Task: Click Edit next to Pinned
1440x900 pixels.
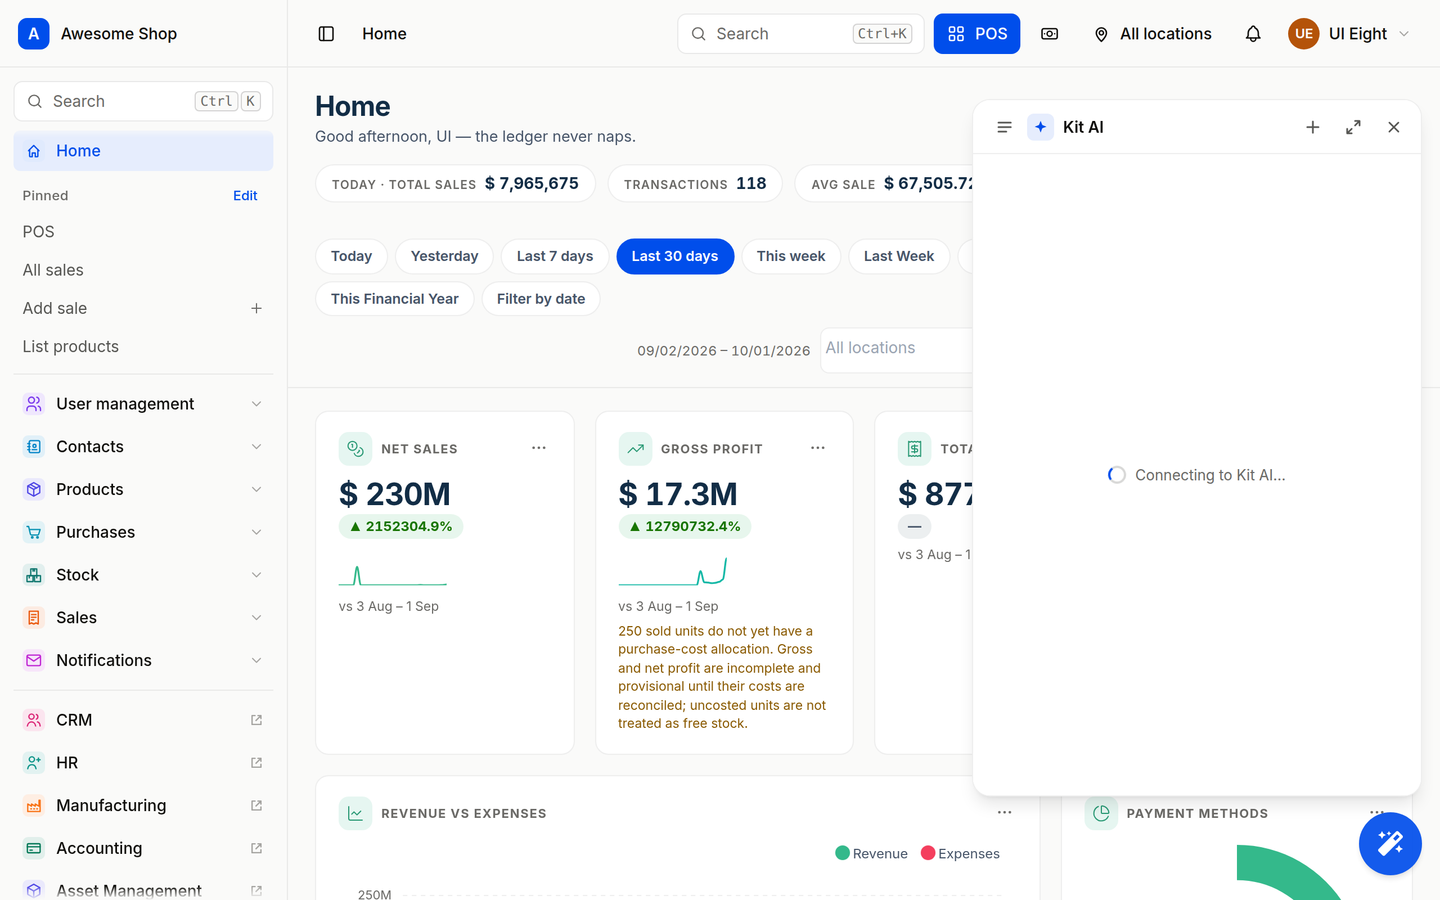Action: [245, 196]
